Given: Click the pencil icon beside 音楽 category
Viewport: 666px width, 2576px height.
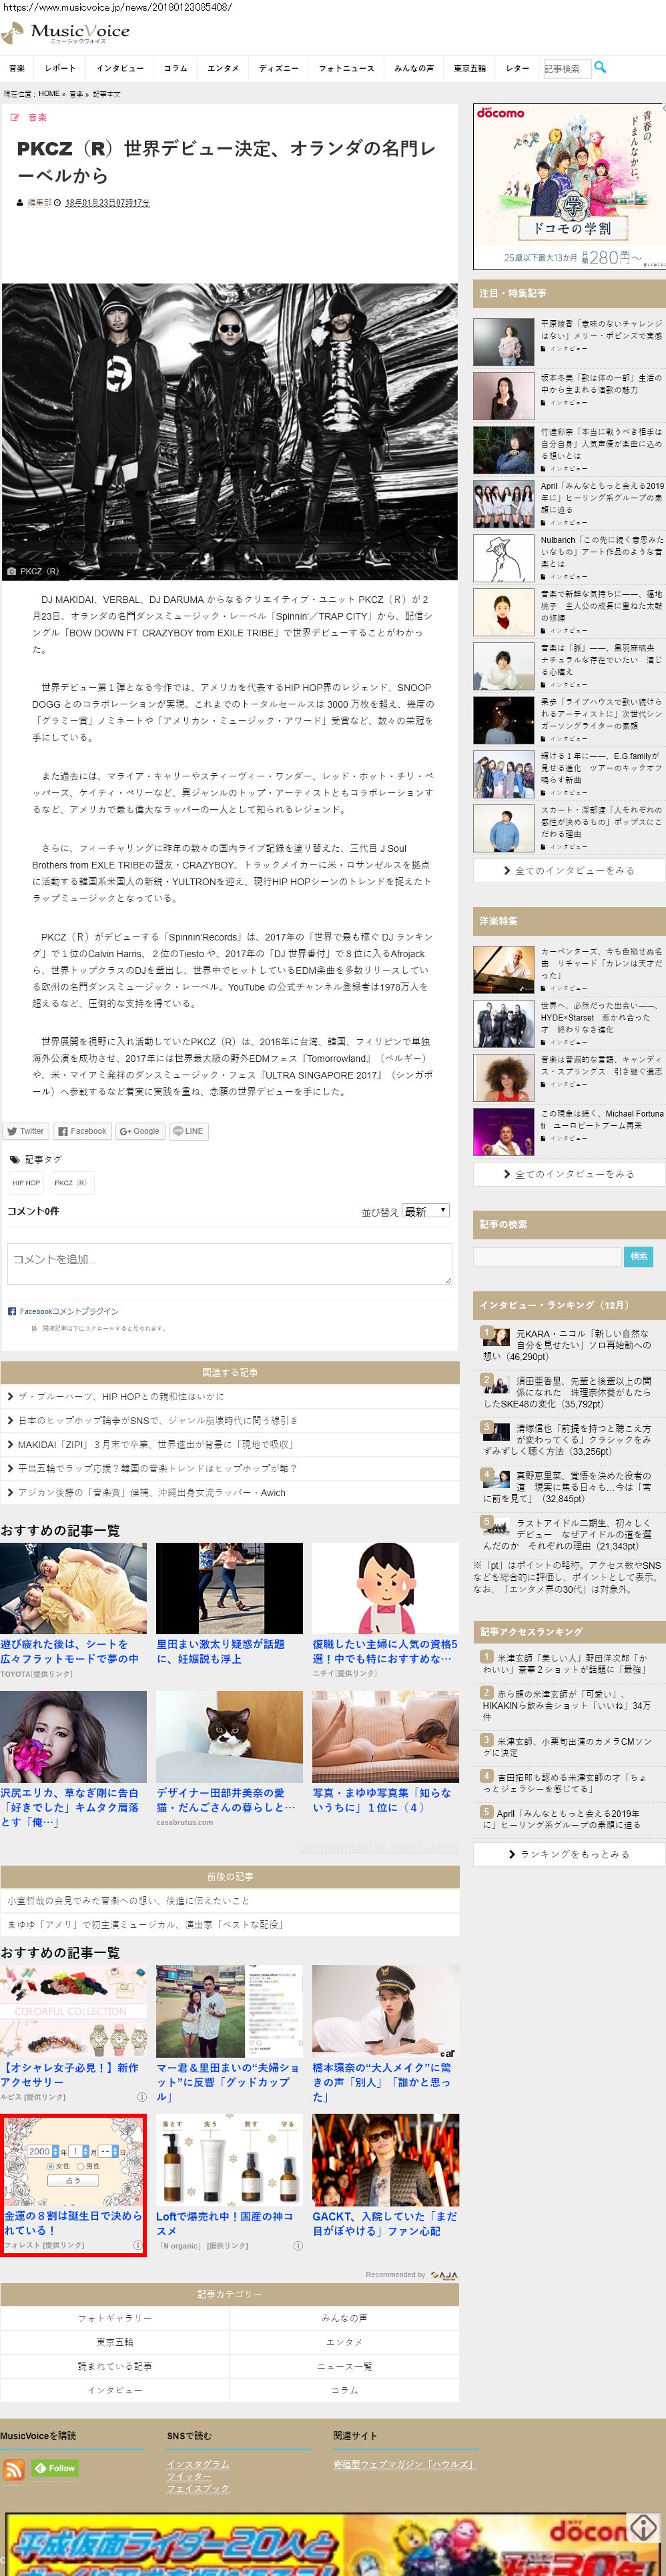Looking at the screenshot, I should coord(15,118).
